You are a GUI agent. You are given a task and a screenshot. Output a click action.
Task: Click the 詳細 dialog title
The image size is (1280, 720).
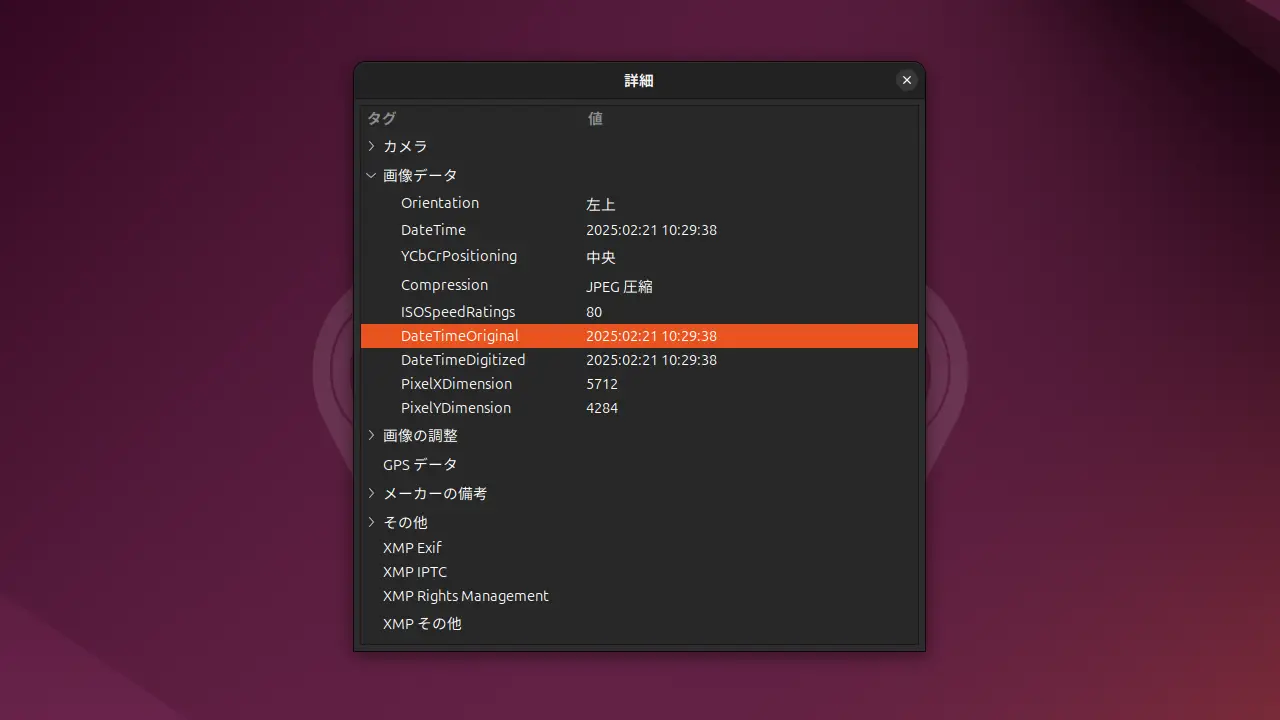[639, 80]
